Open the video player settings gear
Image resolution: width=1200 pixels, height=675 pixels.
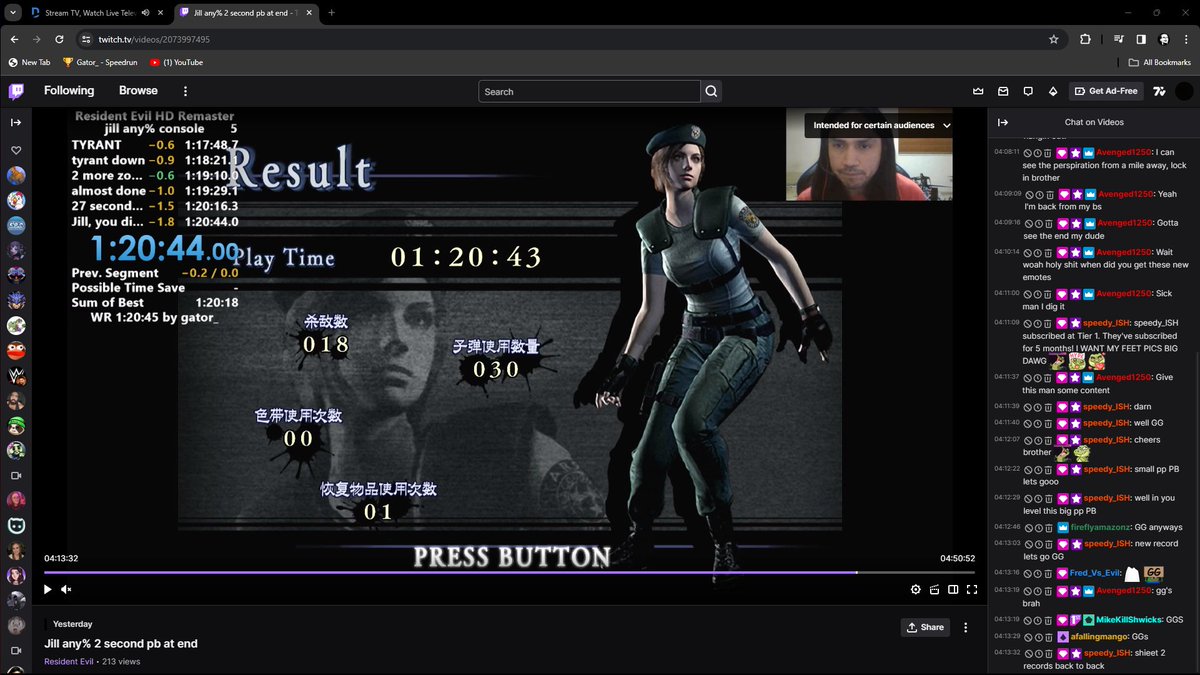click(x=916, y=589)
